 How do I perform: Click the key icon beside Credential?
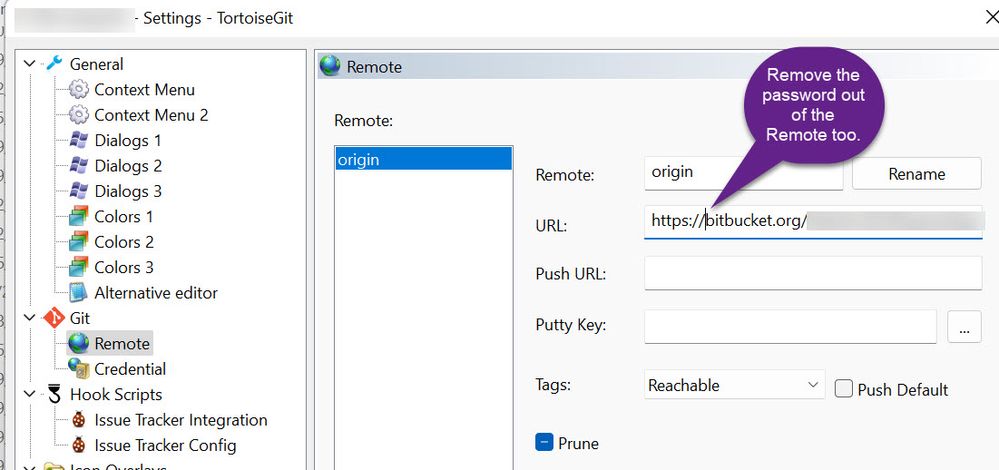coord(78,369)
